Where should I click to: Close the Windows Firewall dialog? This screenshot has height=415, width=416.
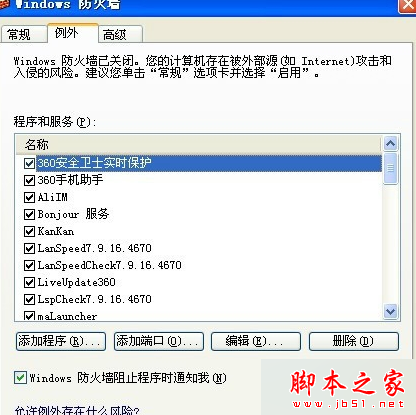pyautogui.click(x=408, y=5)
